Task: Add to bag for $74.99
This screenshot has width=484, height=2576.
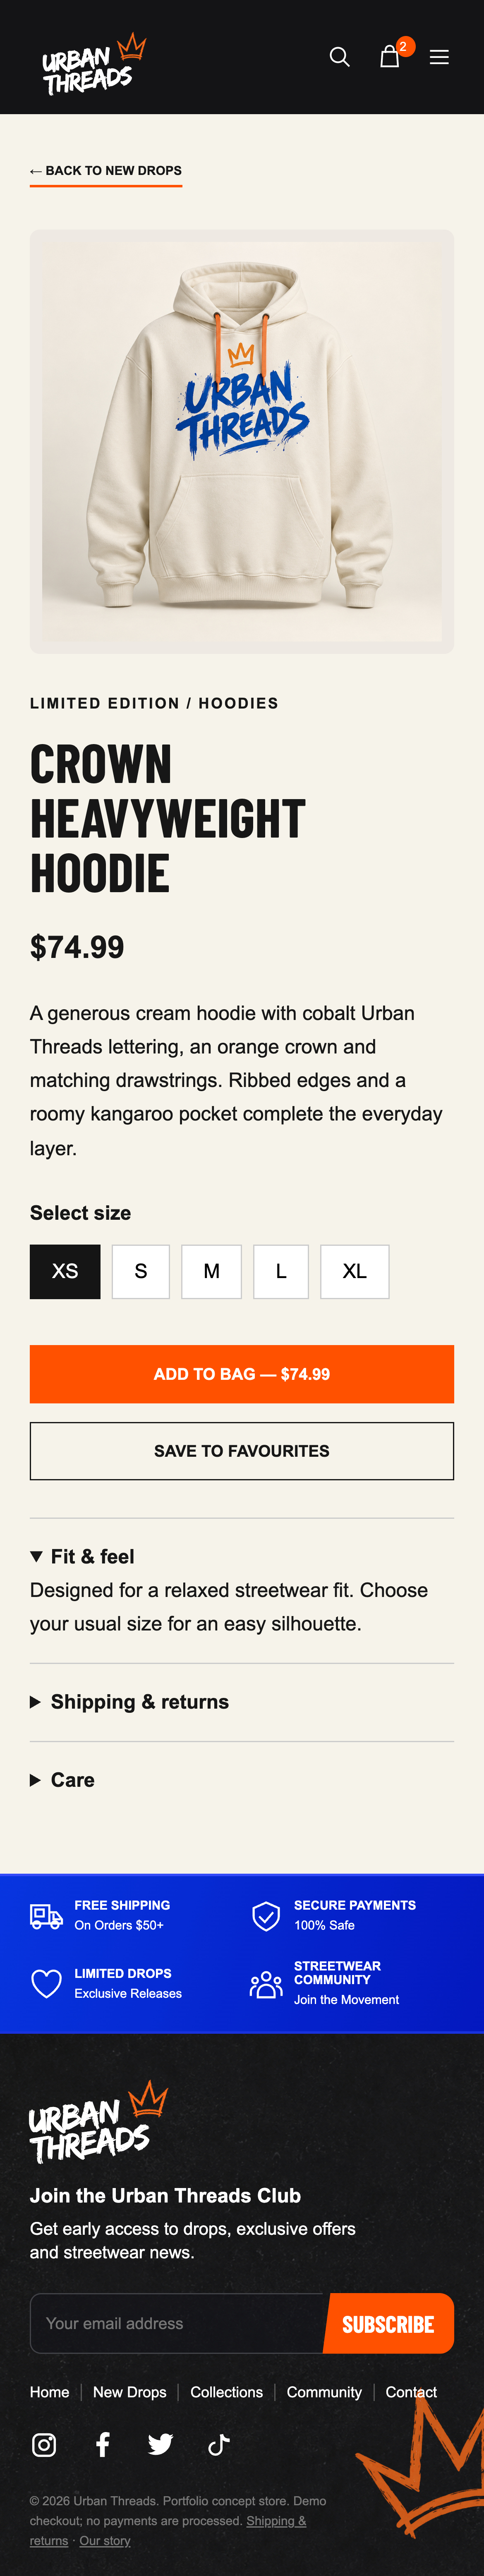Action: (x=242, y=1374)
